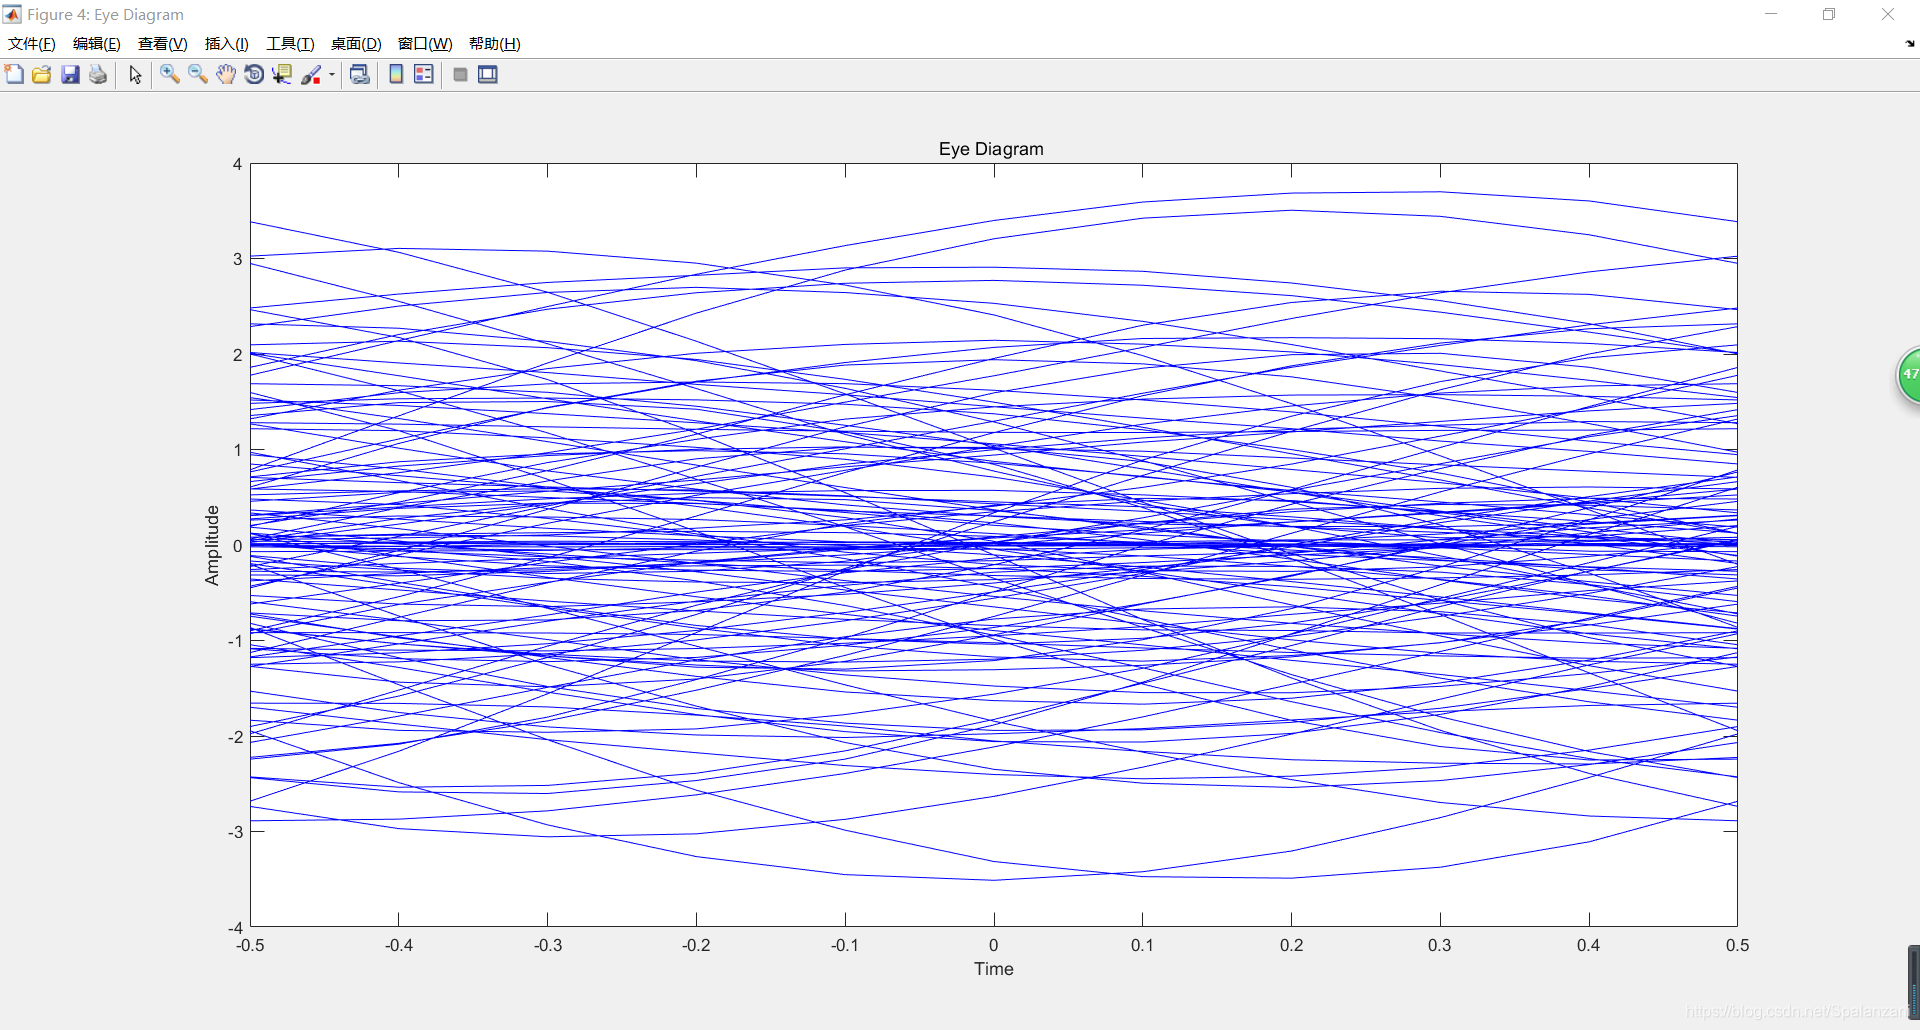This screenshot has width=1920, height=1030.
Task: Select the Edit Plot arrow tool
Action: 135,75
